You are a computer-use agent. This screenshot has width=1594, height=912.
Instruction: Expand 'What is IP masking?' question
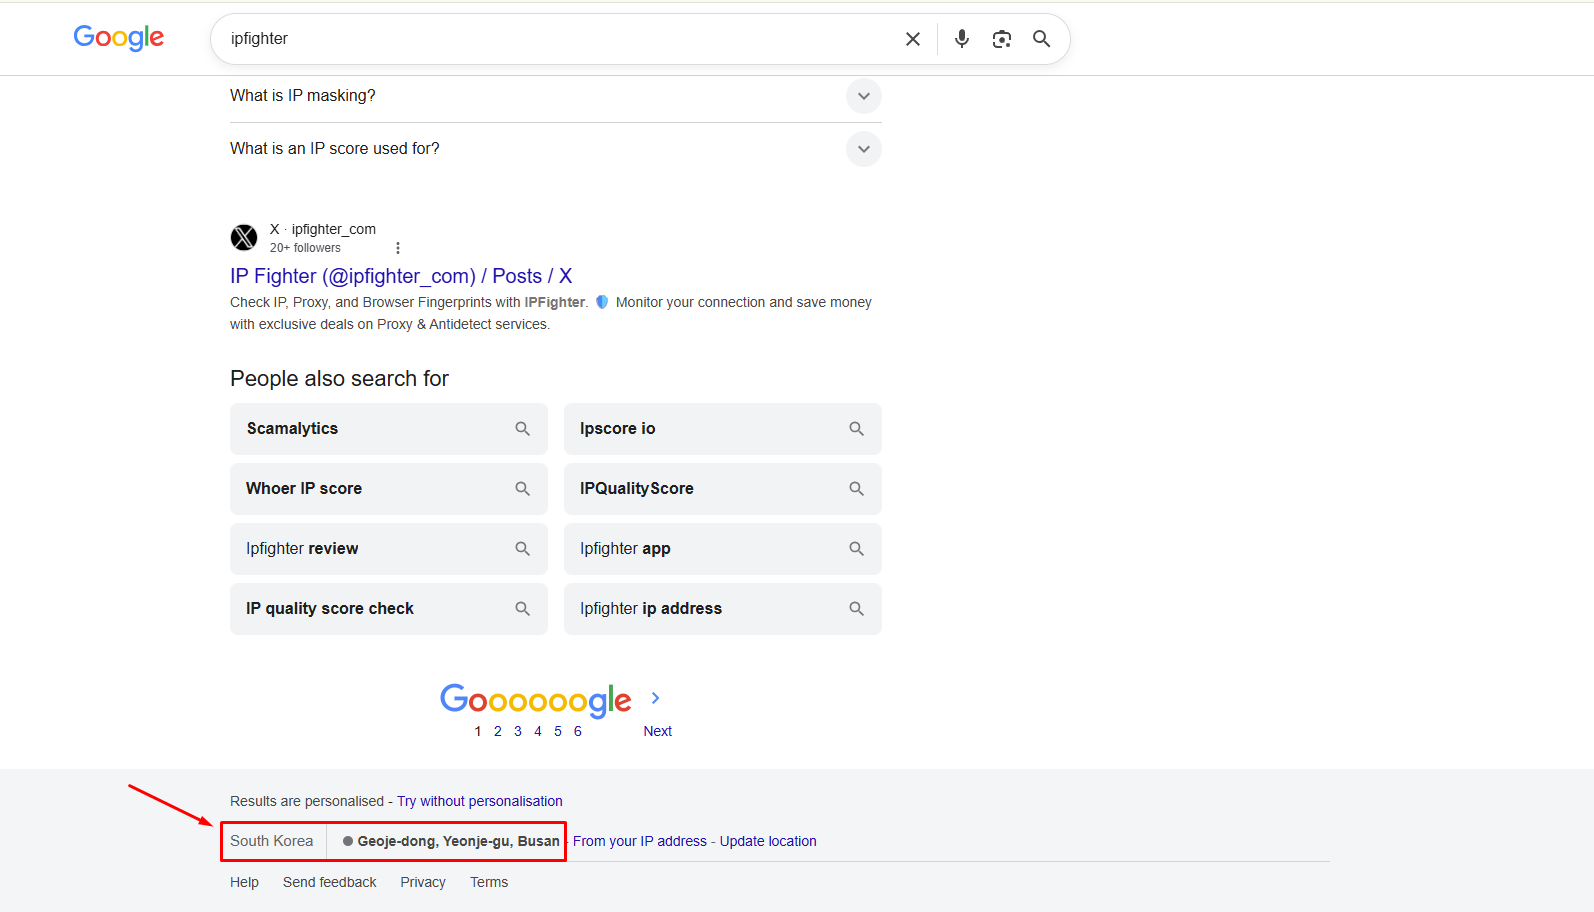(x=556, y=96)
